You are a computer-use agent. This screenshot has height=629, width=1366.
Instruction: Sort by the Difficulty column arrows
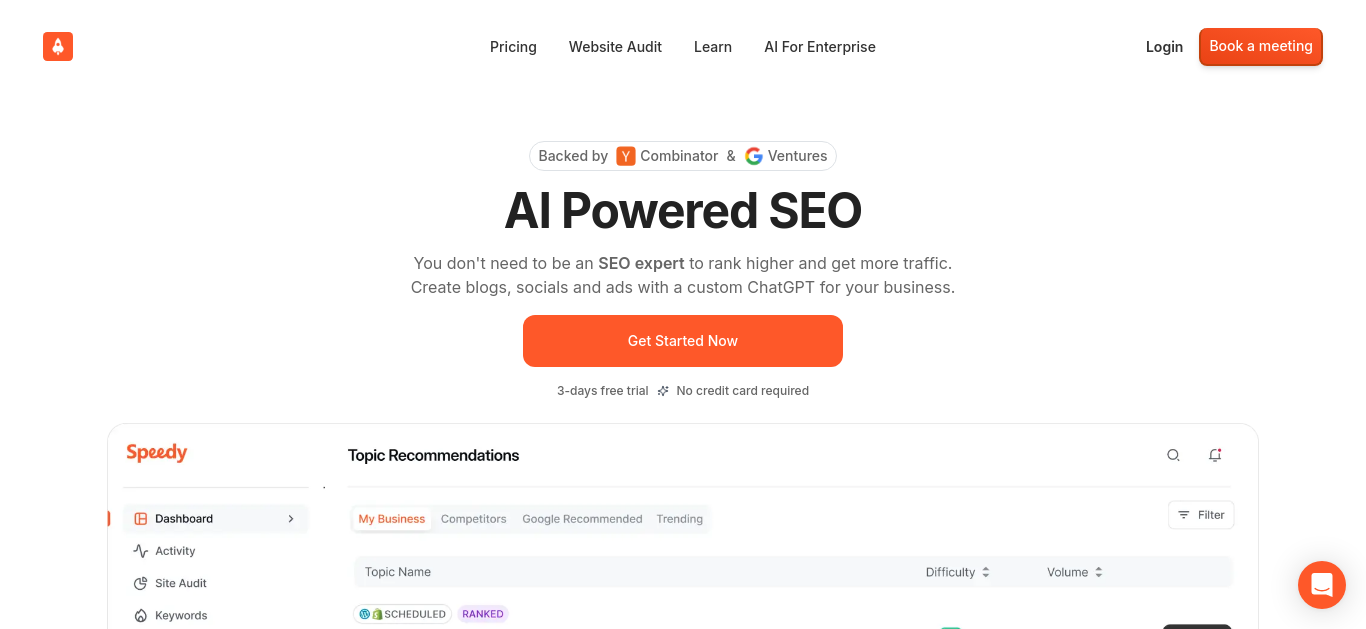(986, 572)
